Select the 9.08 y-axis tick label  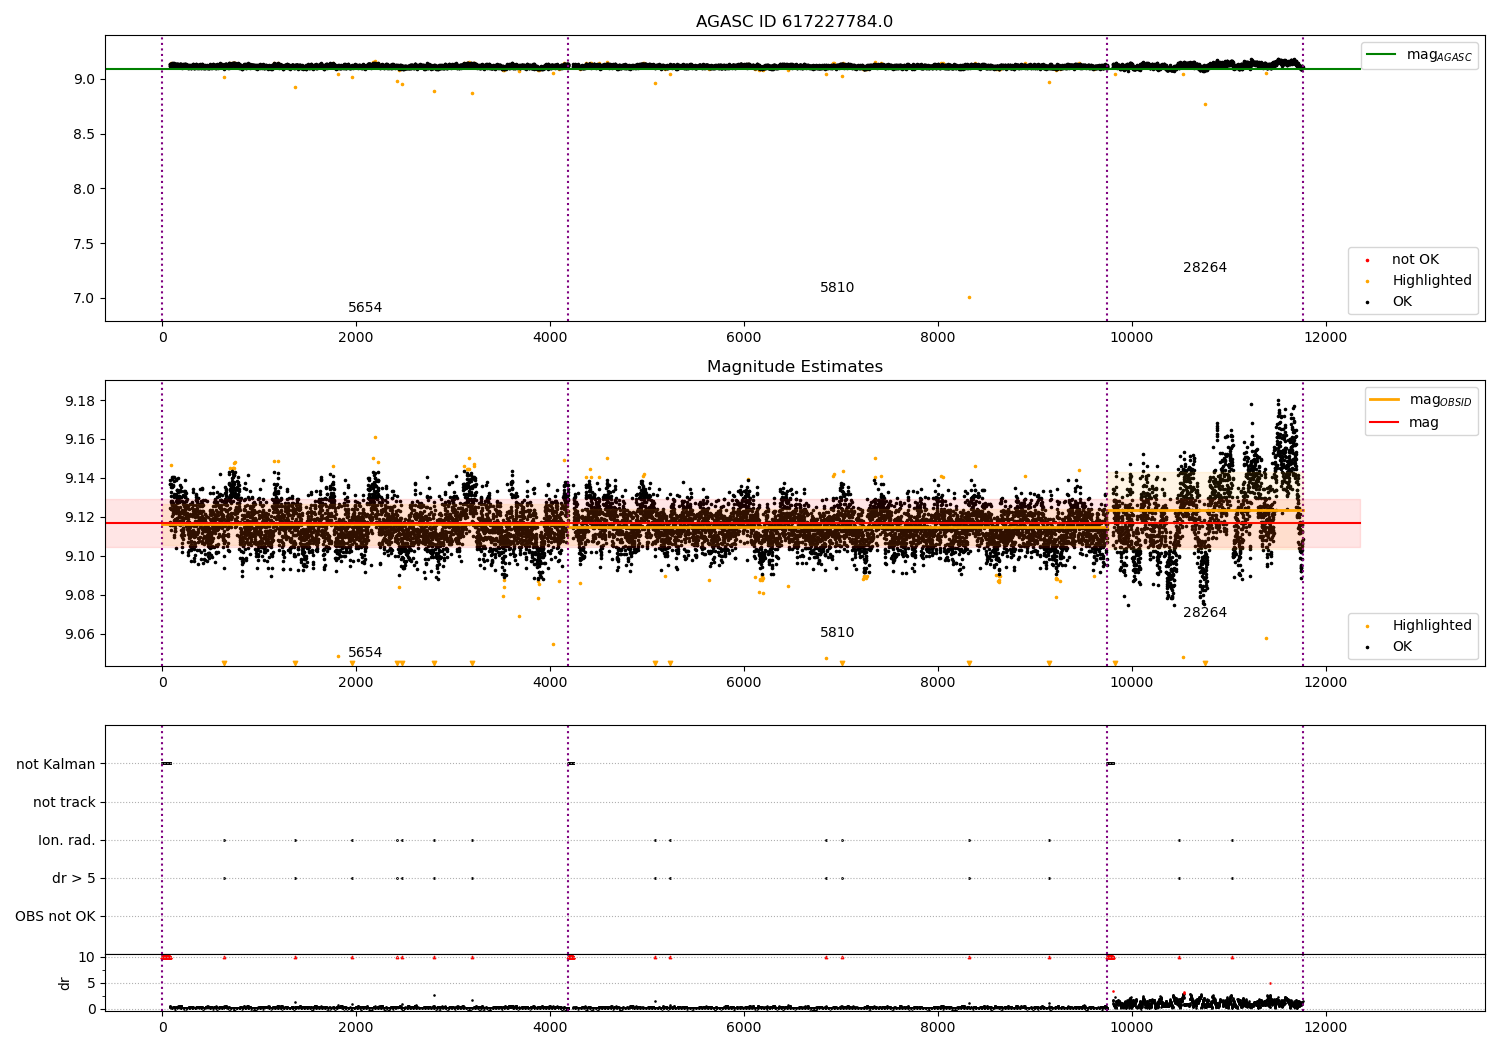coord(80,596)
